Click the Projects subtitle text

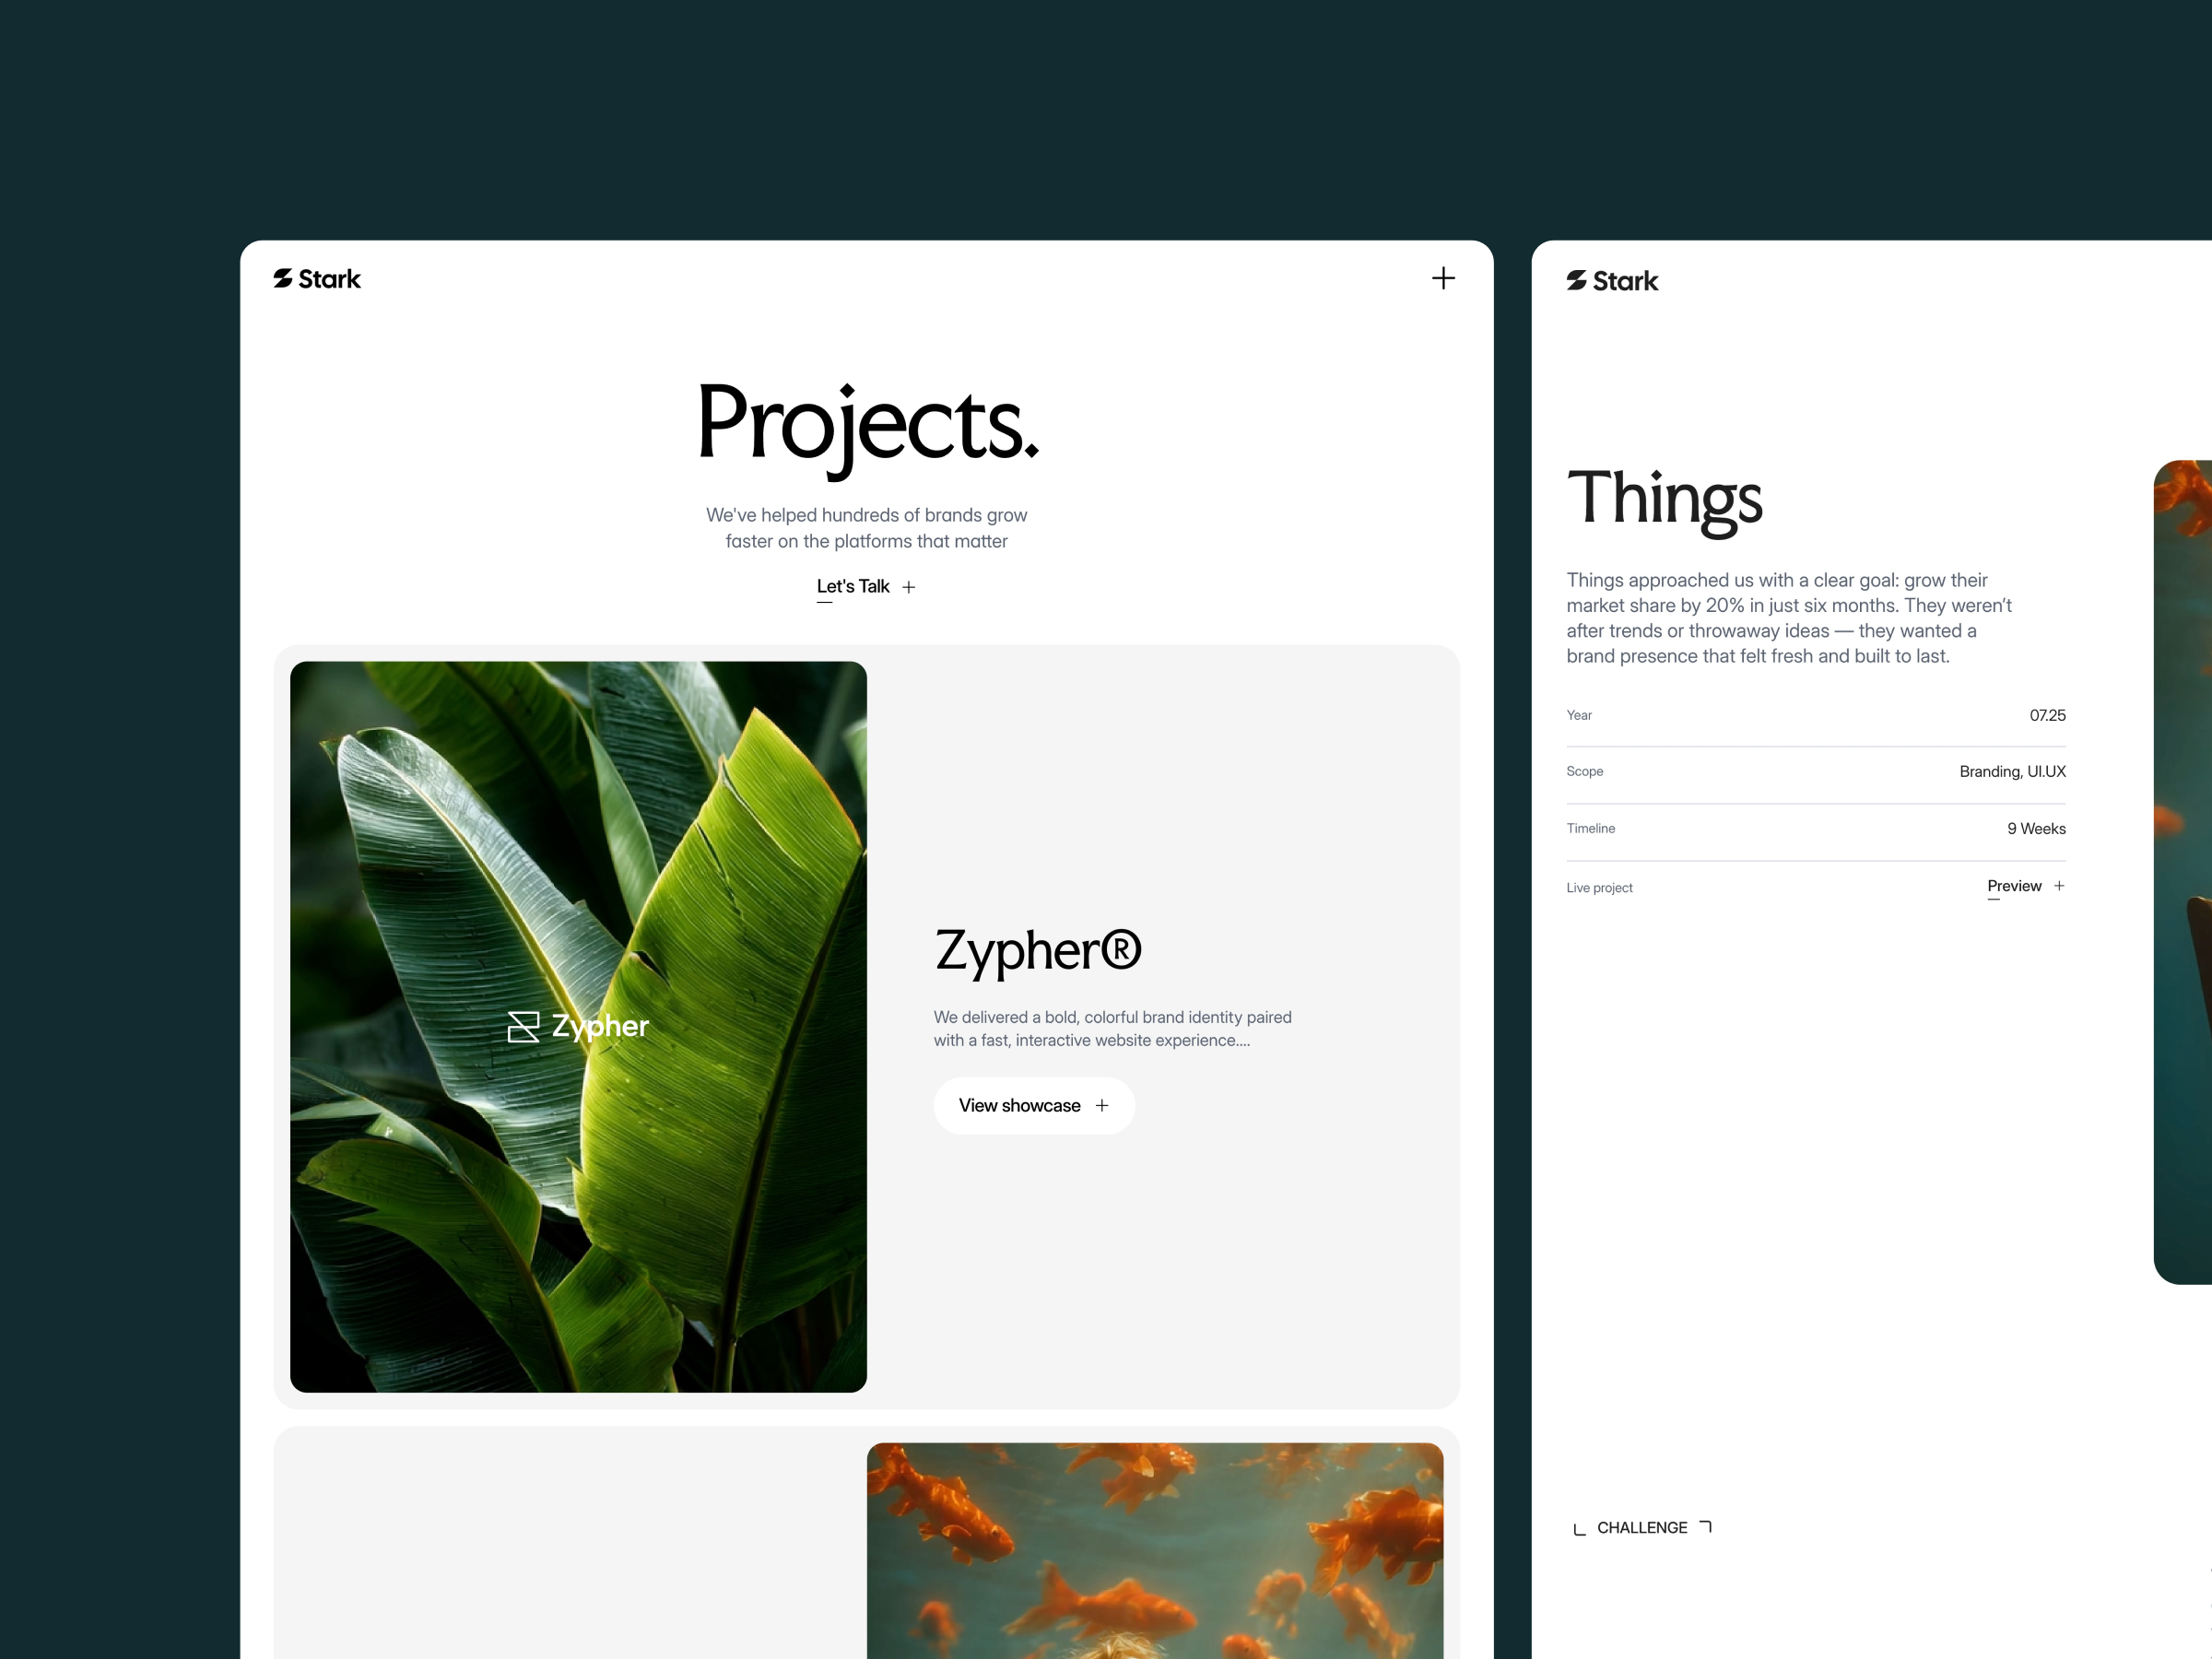(x=867, y=528)
